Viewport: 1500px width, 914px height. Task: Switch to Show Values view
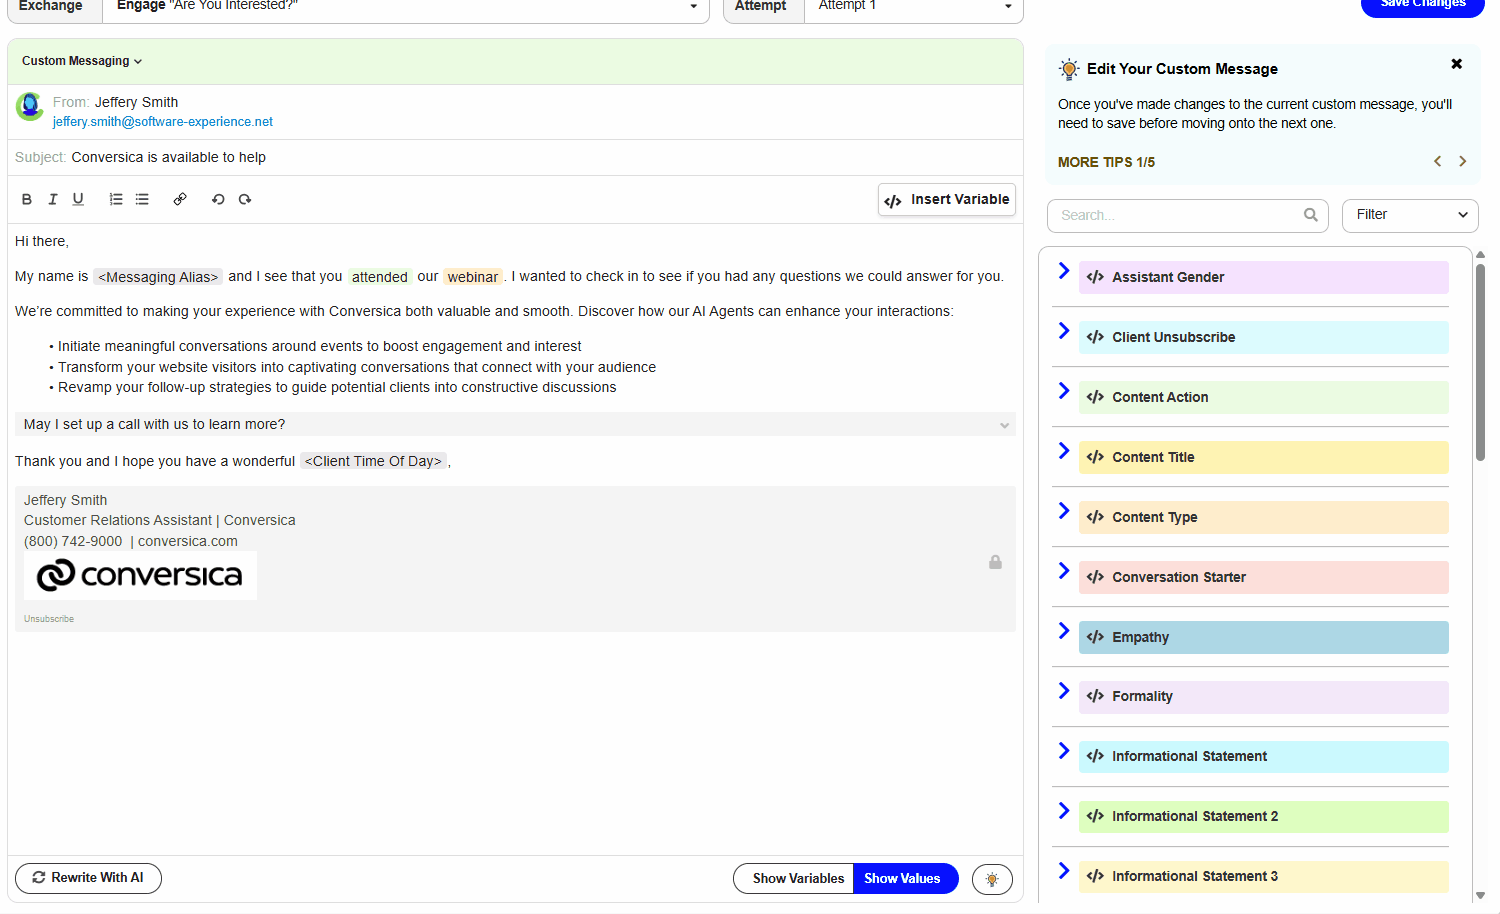[x=902, y=879]
